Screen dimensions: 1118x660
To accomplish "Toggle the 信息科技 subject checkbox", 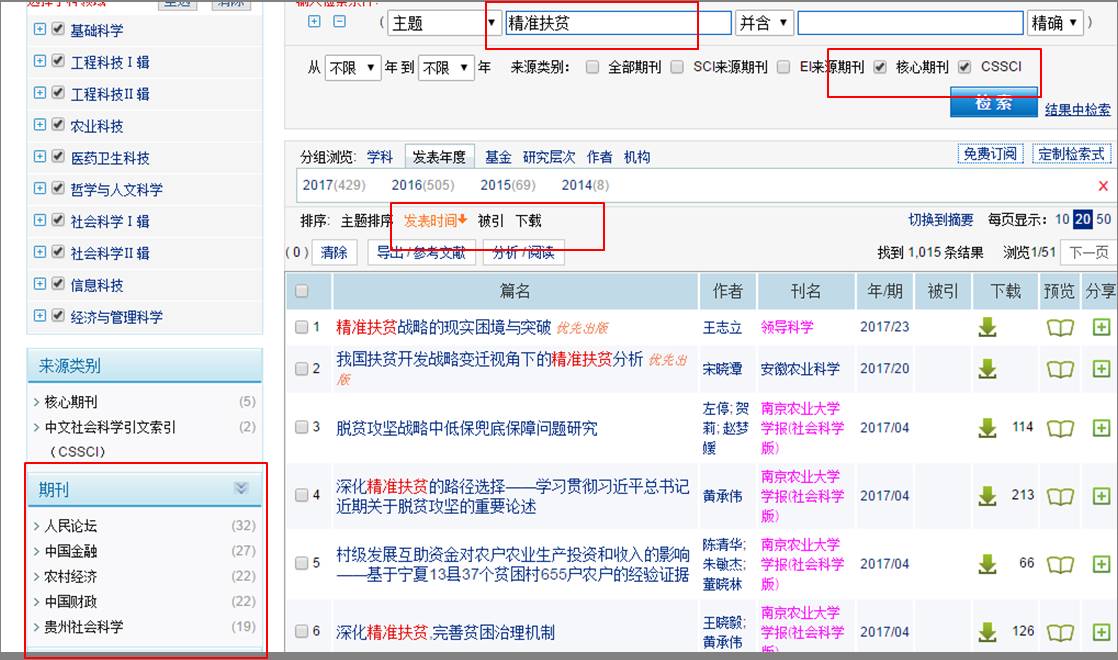I will tap(58, 284).
